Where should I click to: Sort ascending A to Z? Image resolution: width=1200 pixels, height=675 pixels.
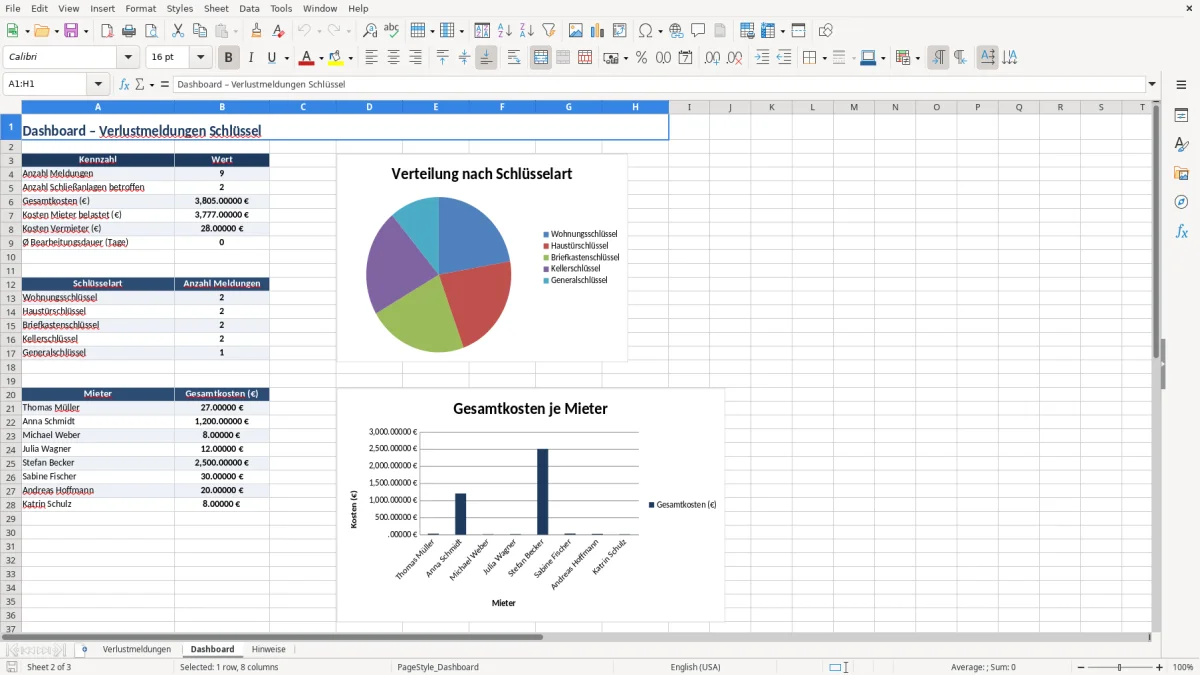tap(505, 31)
